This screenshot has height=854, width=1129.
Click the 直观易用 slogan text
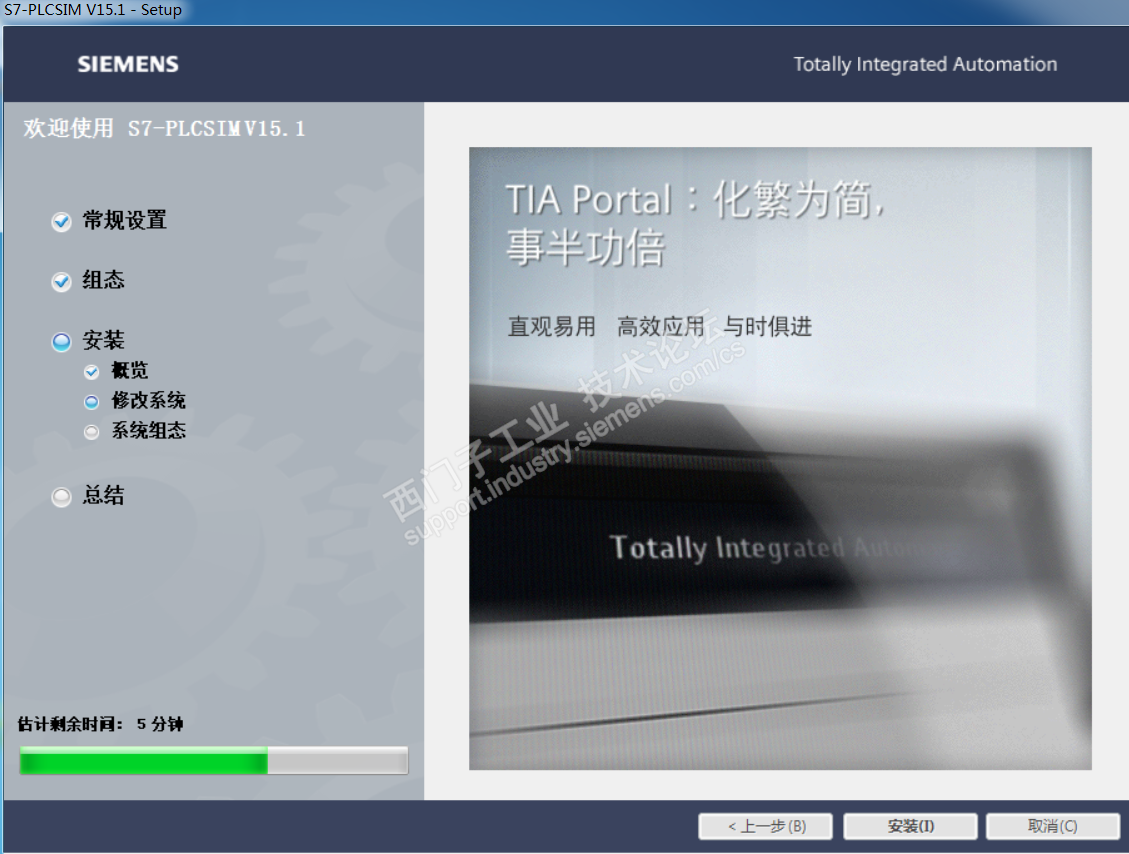552,326
